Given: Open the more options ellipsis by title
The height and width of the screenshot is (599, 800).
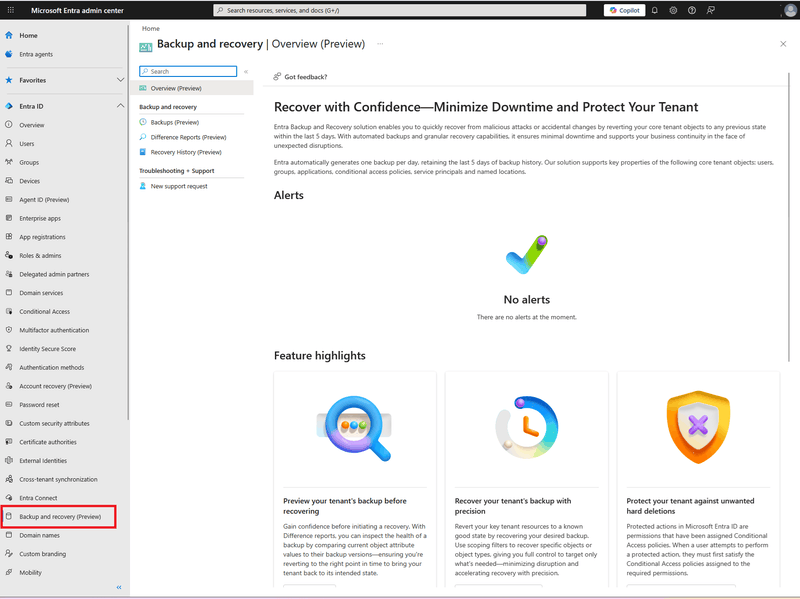Looking at the screenshot, I should [380, 44].
